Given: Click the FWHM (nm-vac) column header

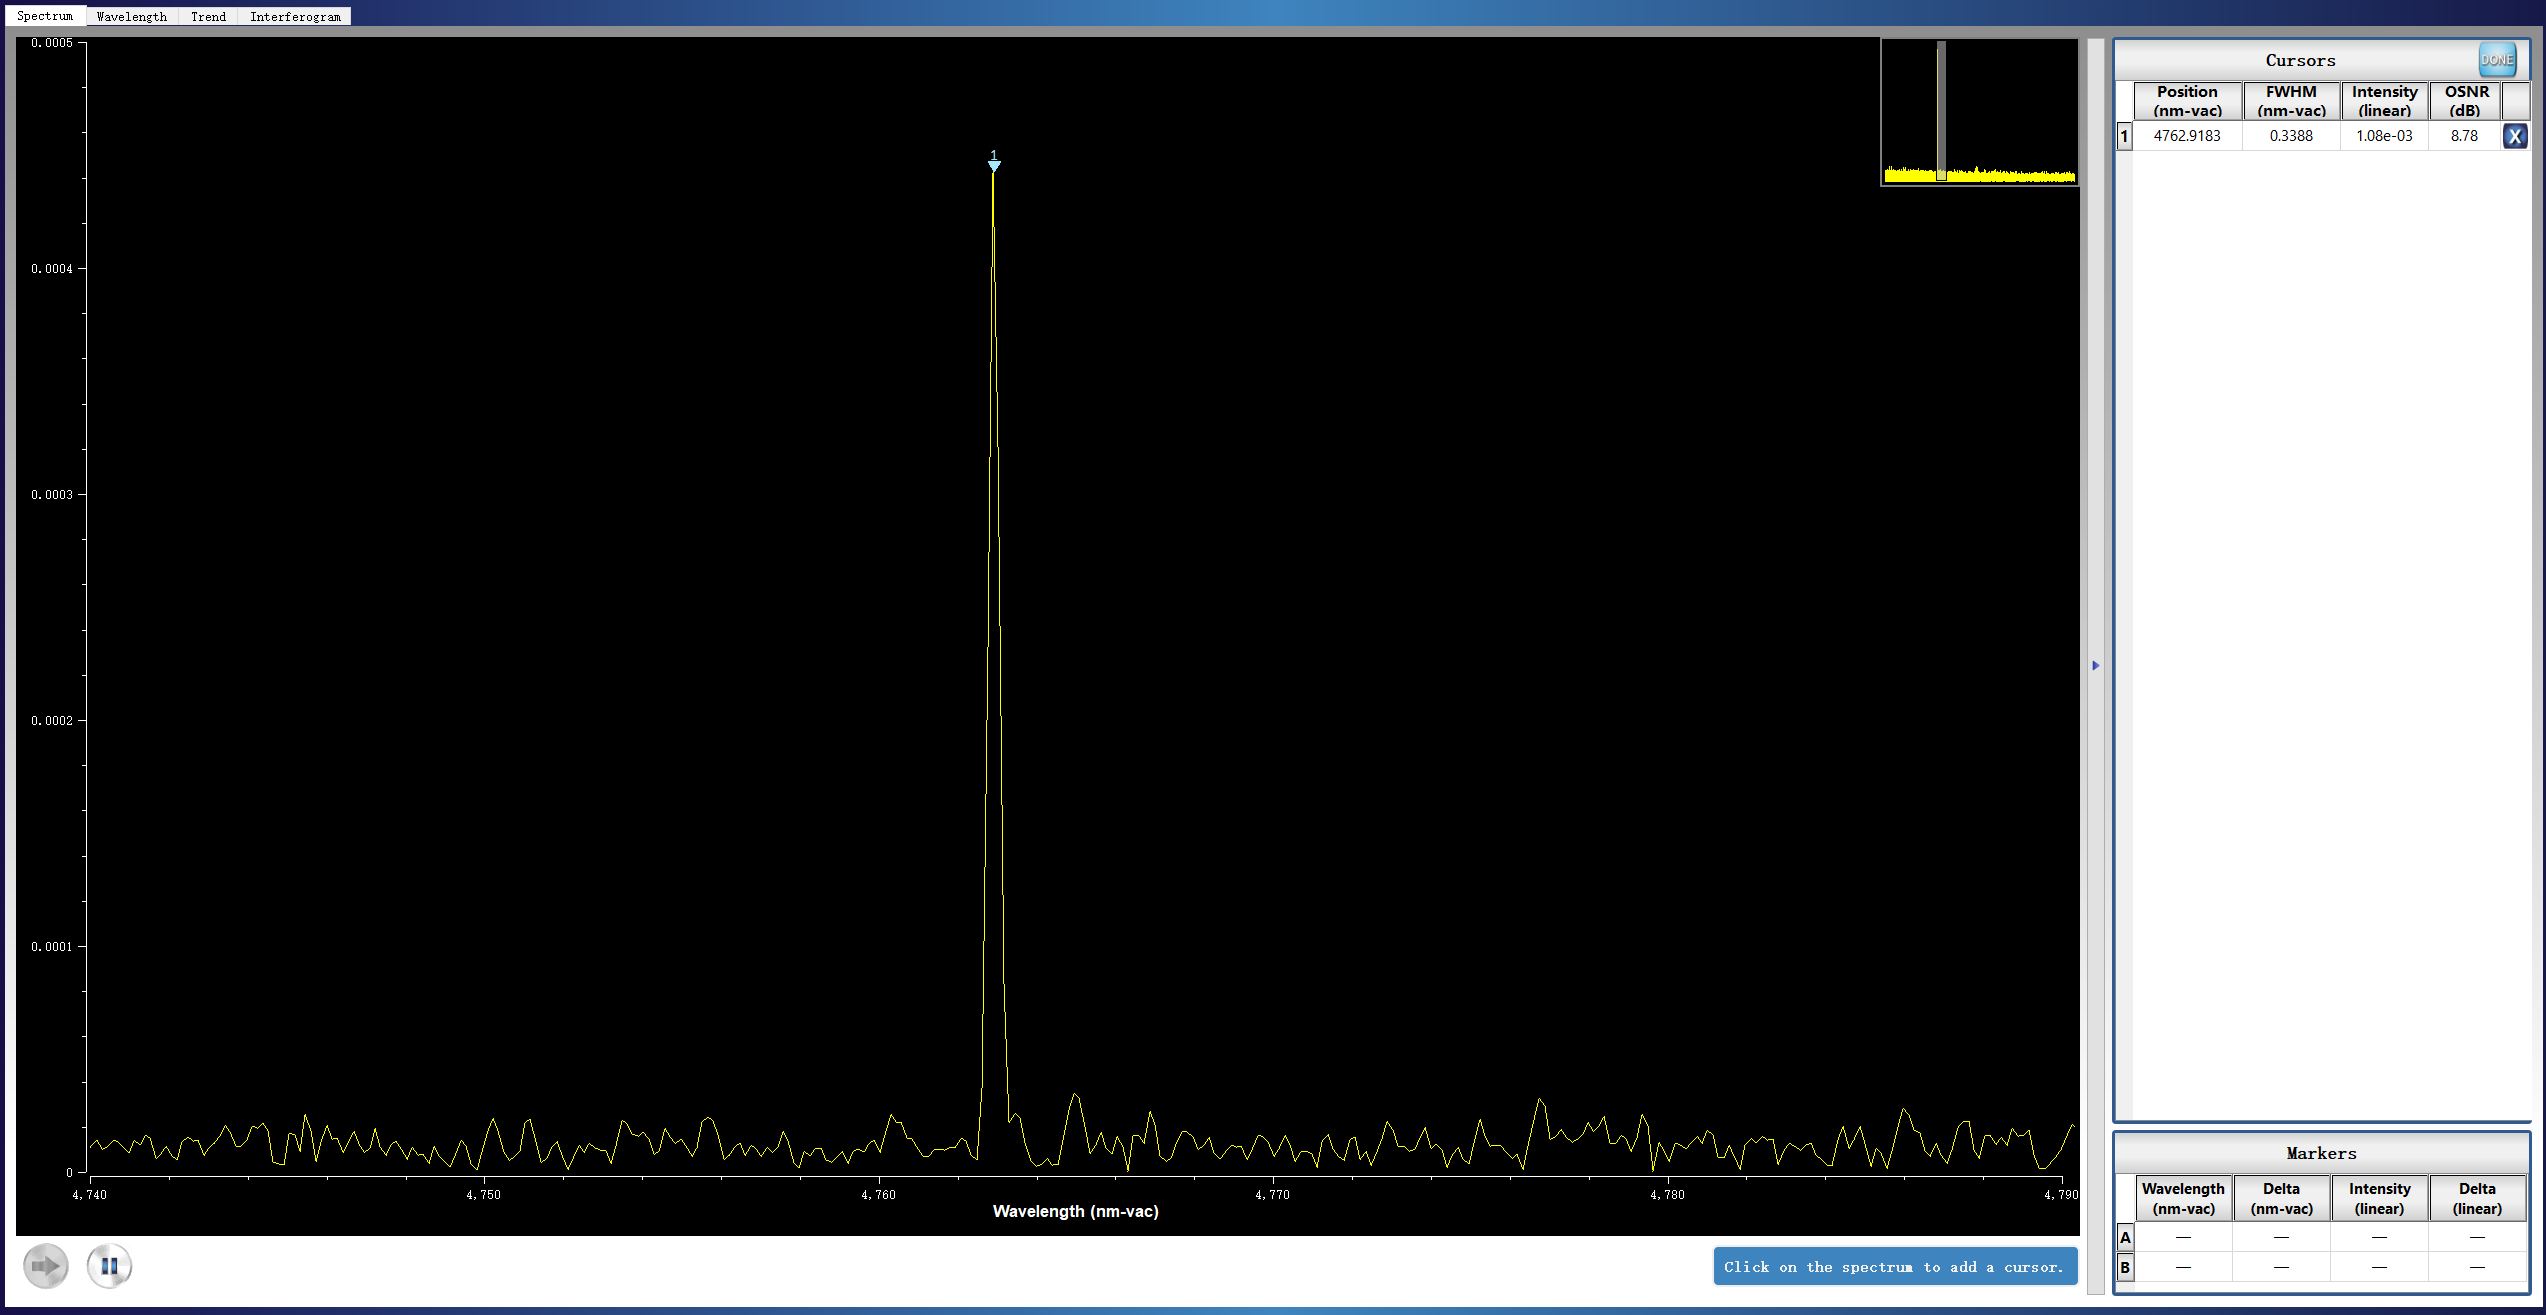Looking at the screenshot, I should click(2290, 101).
